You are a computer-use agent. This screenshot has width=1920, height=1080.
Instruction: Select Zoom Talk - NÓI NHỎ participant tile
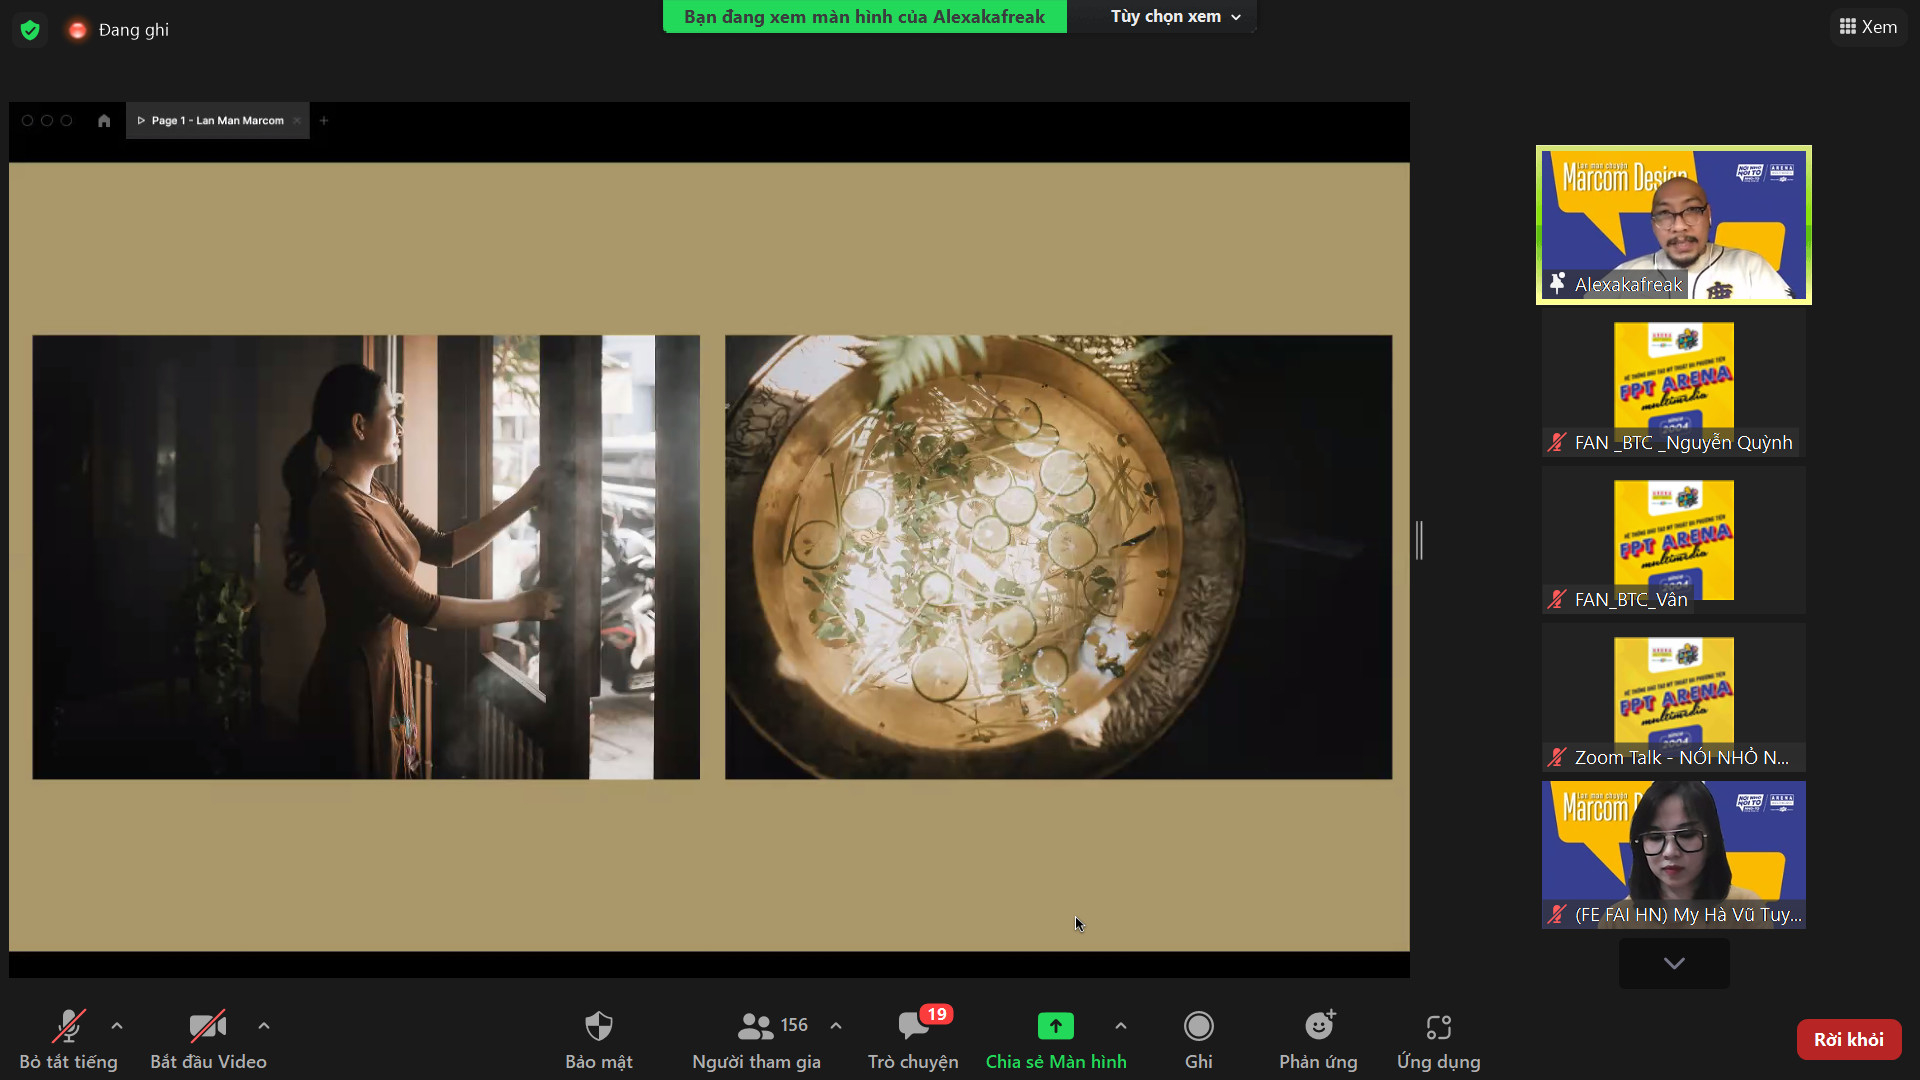pos(1674,698)
